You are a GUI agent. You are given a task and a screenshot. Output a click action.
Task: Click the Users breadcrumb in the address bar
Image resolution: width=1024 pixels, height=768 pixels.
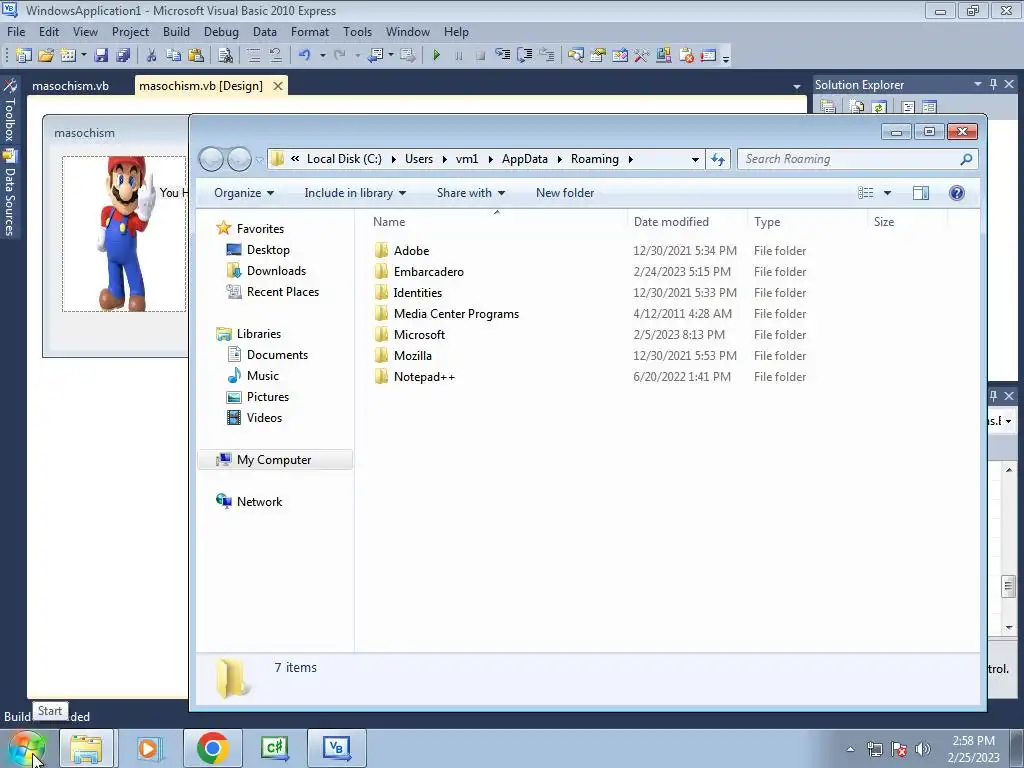point(419,159)
